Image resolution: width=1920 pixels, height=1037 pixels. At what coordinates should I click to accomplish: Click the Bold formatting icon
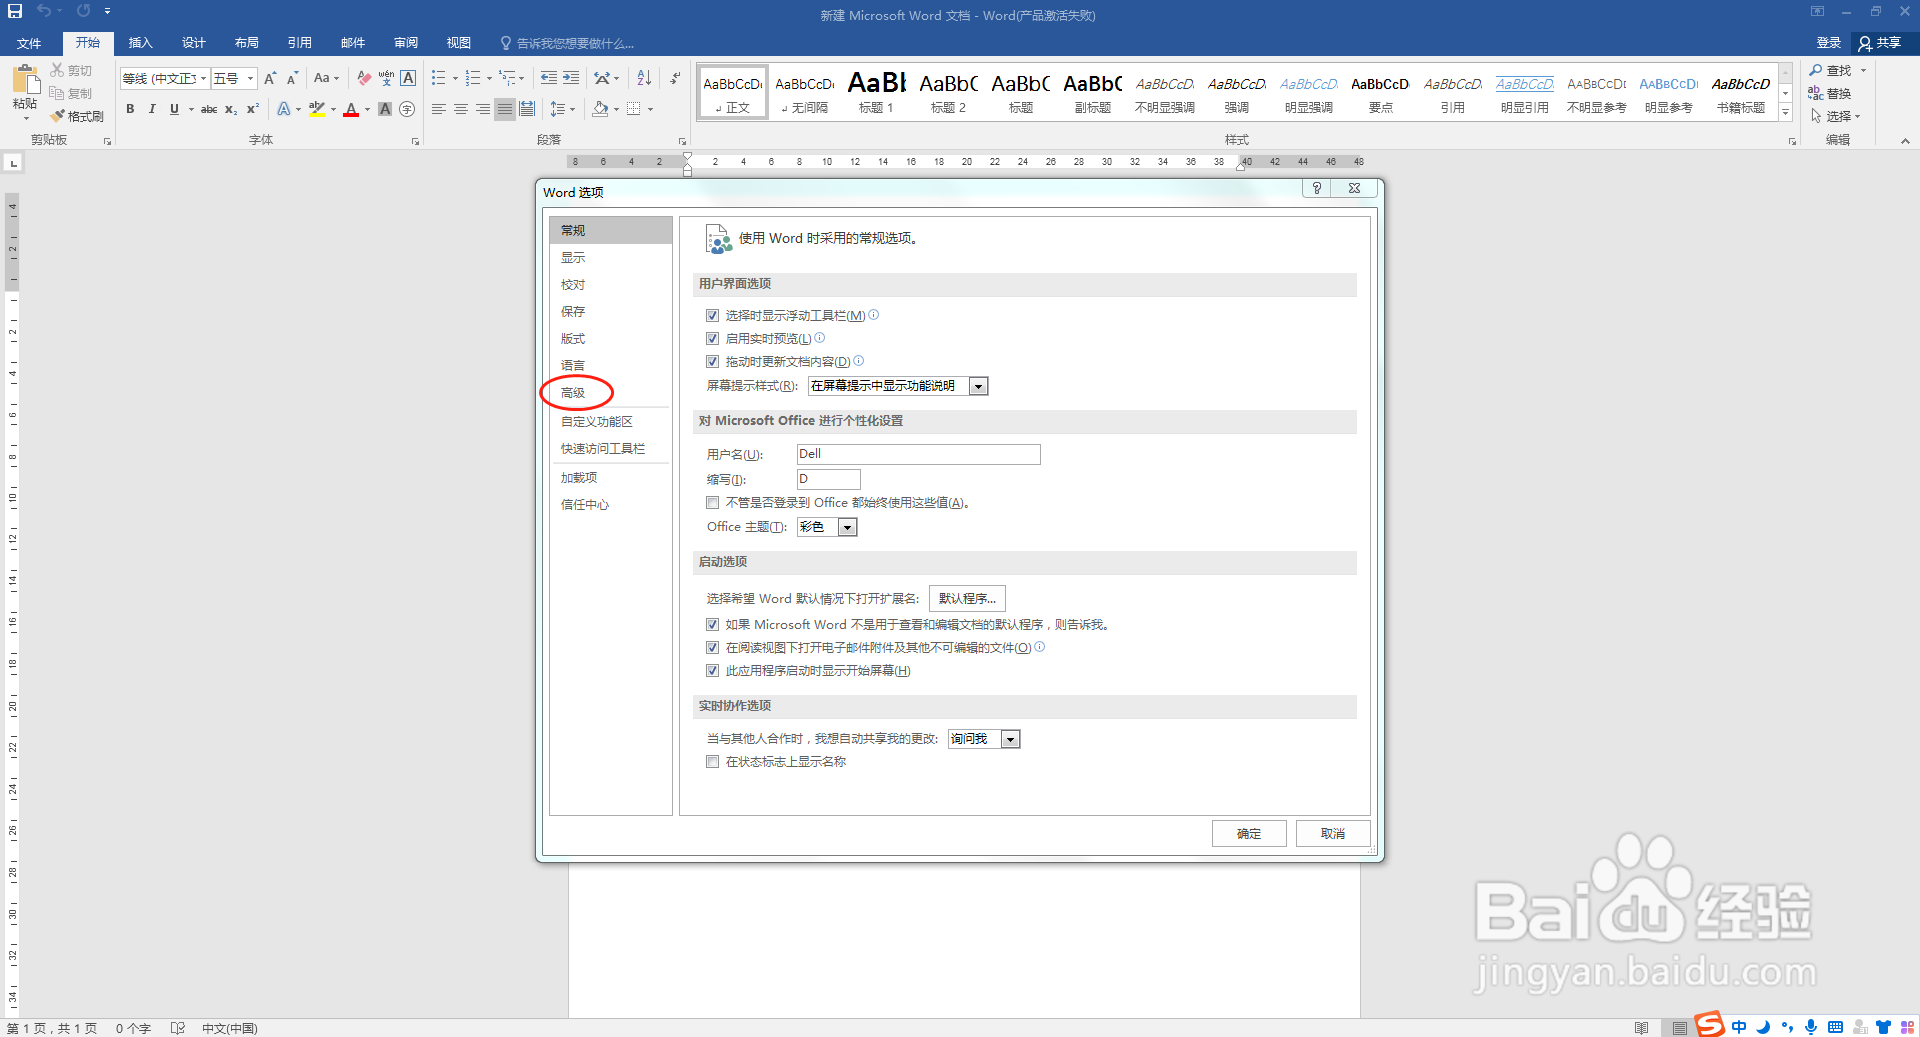(x=130, y=109)
